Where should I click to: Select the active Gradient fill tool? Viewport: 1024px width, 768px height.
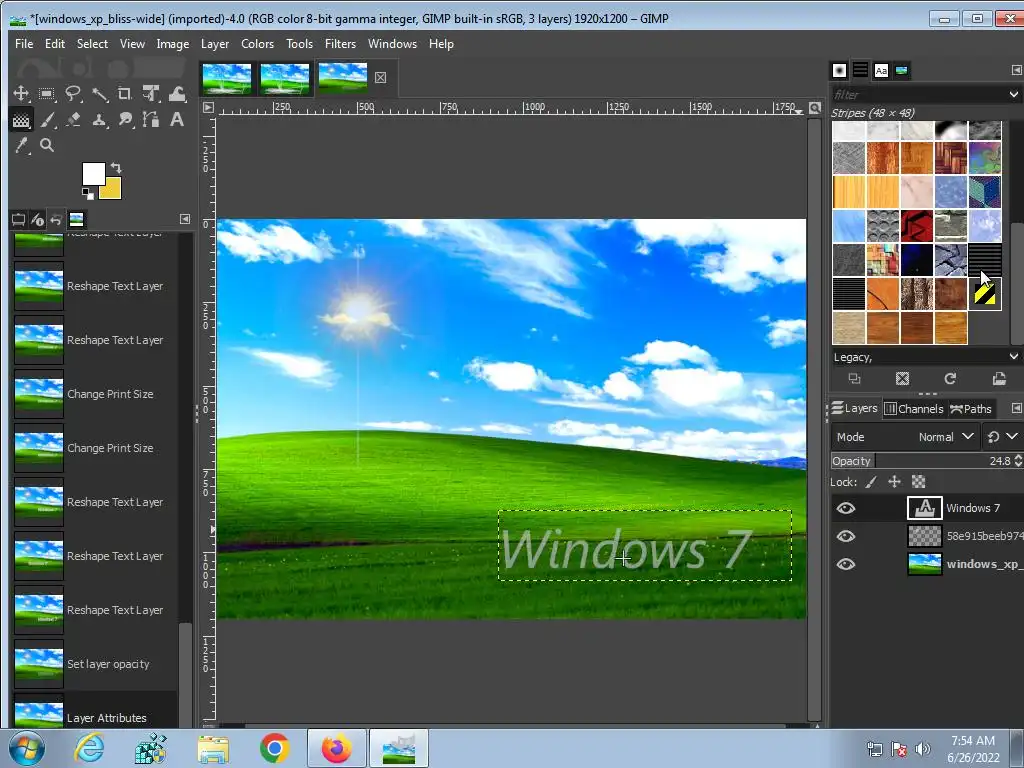[21, 120]
